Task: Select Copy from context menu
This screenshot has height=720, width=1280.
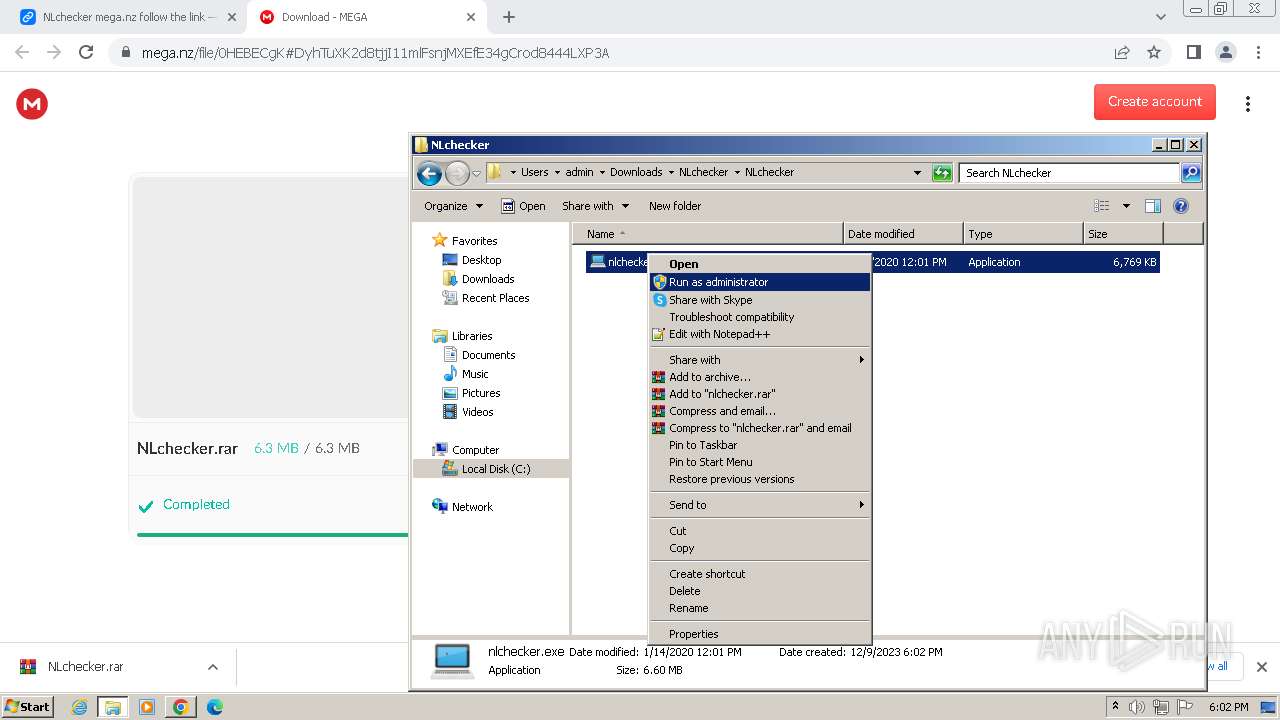Action: tap(759, 548)
